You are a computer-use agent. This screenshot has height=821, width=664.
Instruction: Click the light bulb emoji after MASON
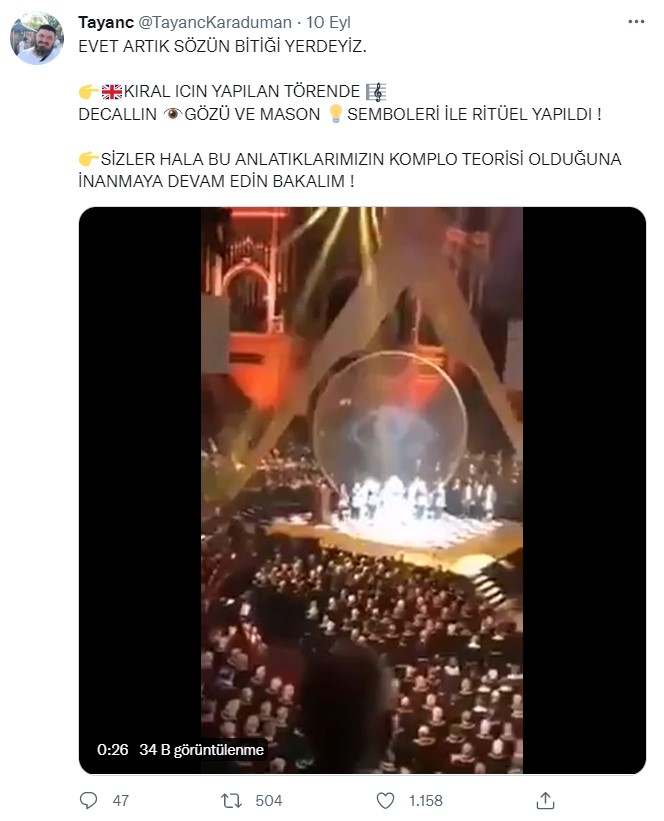(x=335, y=114)
